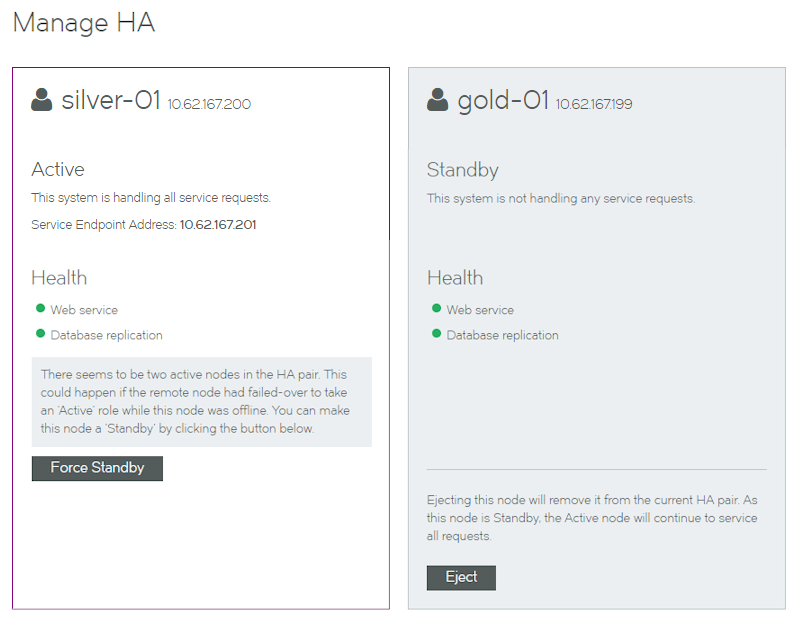The image size is (803, 624).
Task: Click the Force Standby button
Action: [97, 468]
